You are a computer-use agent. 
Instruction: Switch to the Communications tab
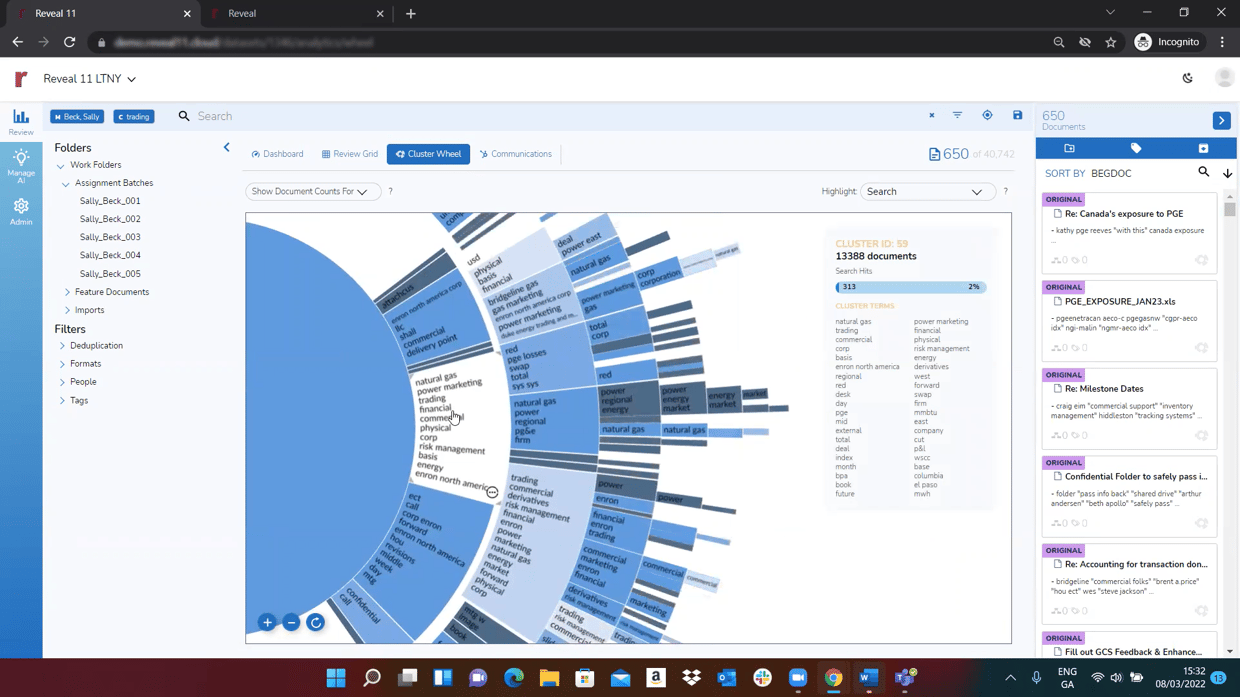pos(516,154)
